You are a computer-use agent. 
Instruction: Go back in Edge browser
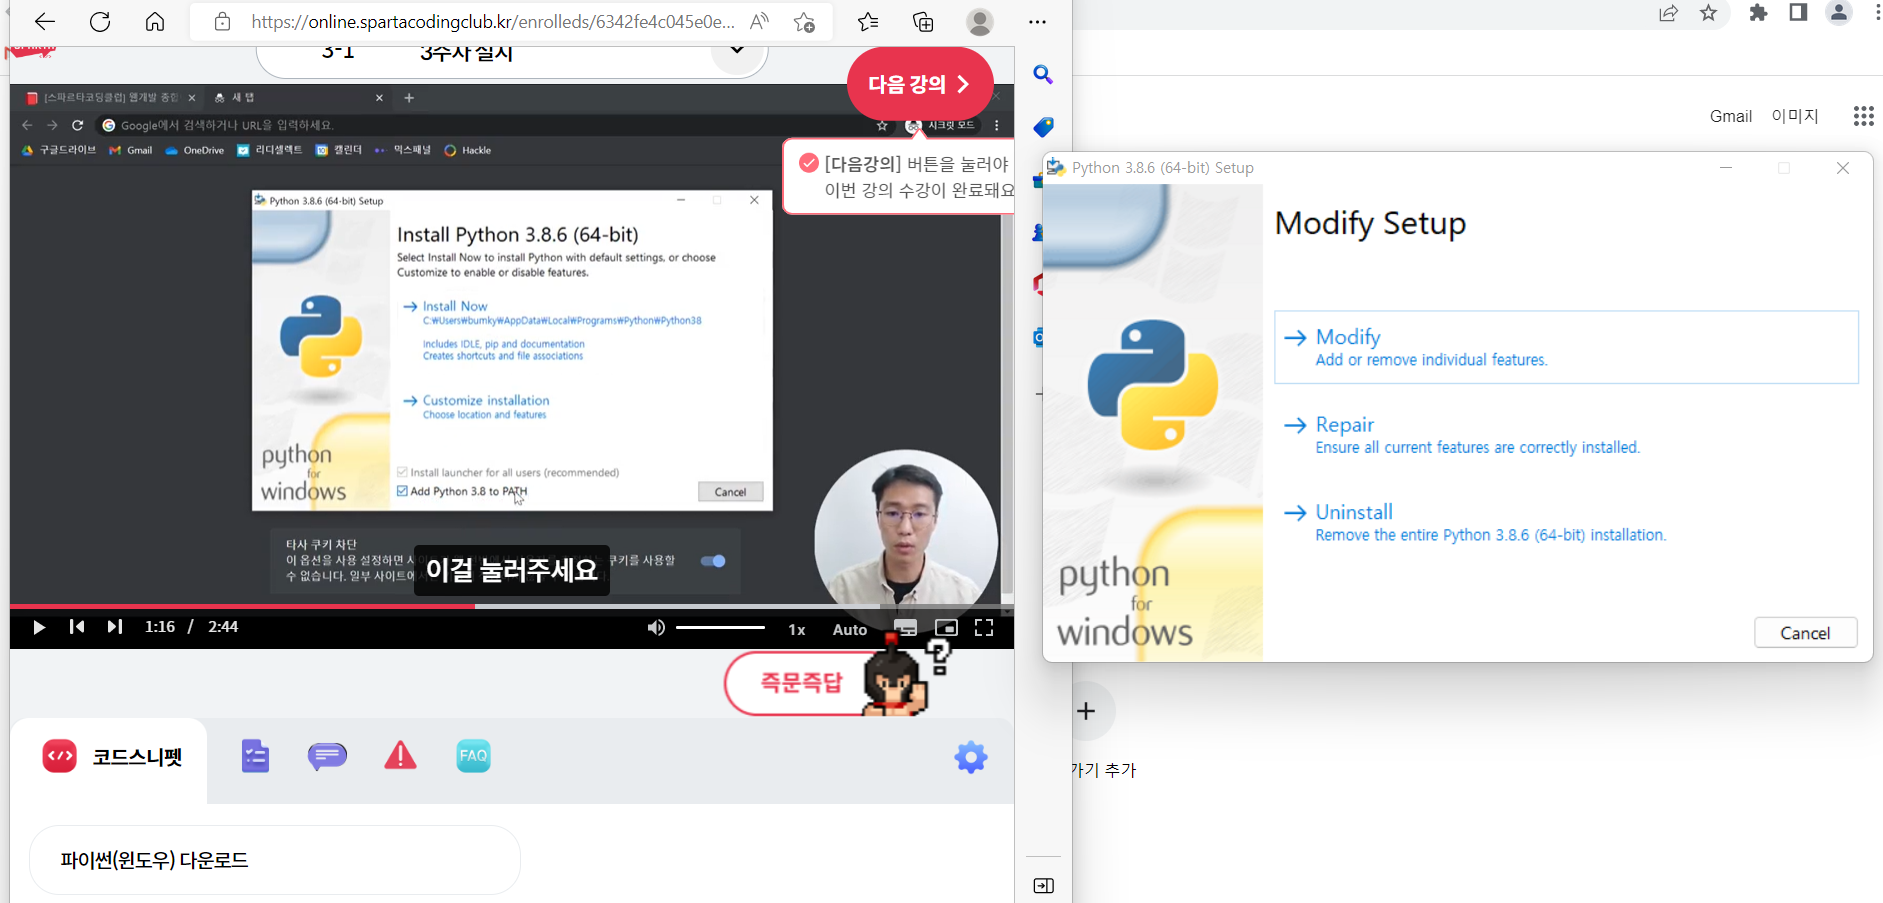pyautogui.click(x=44, y=21)
